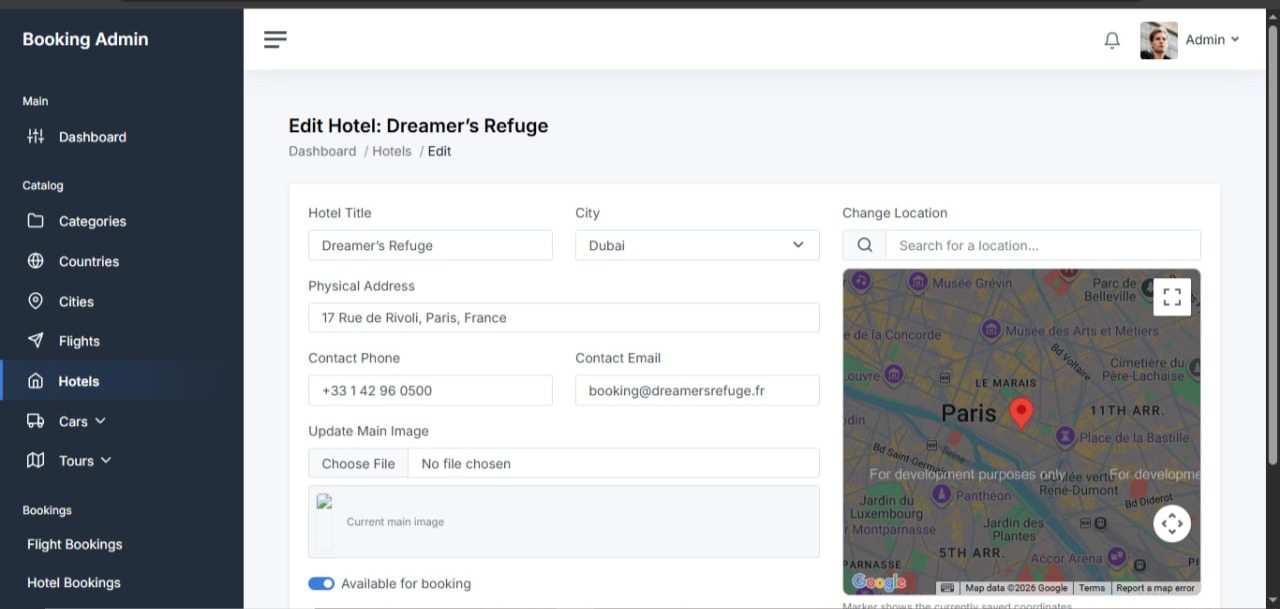Viewport: 1280px width, 609px height.
Task: Click the Dashboard breadcrumb link
Action: pyautogui.click(x=322, y=151)
